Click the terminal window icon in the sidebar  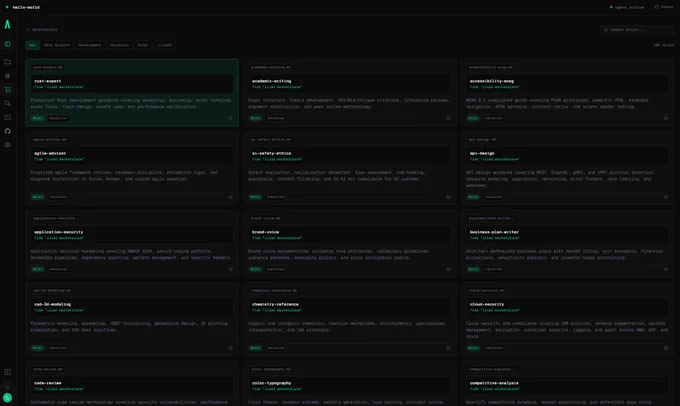(x=7, y=118)
